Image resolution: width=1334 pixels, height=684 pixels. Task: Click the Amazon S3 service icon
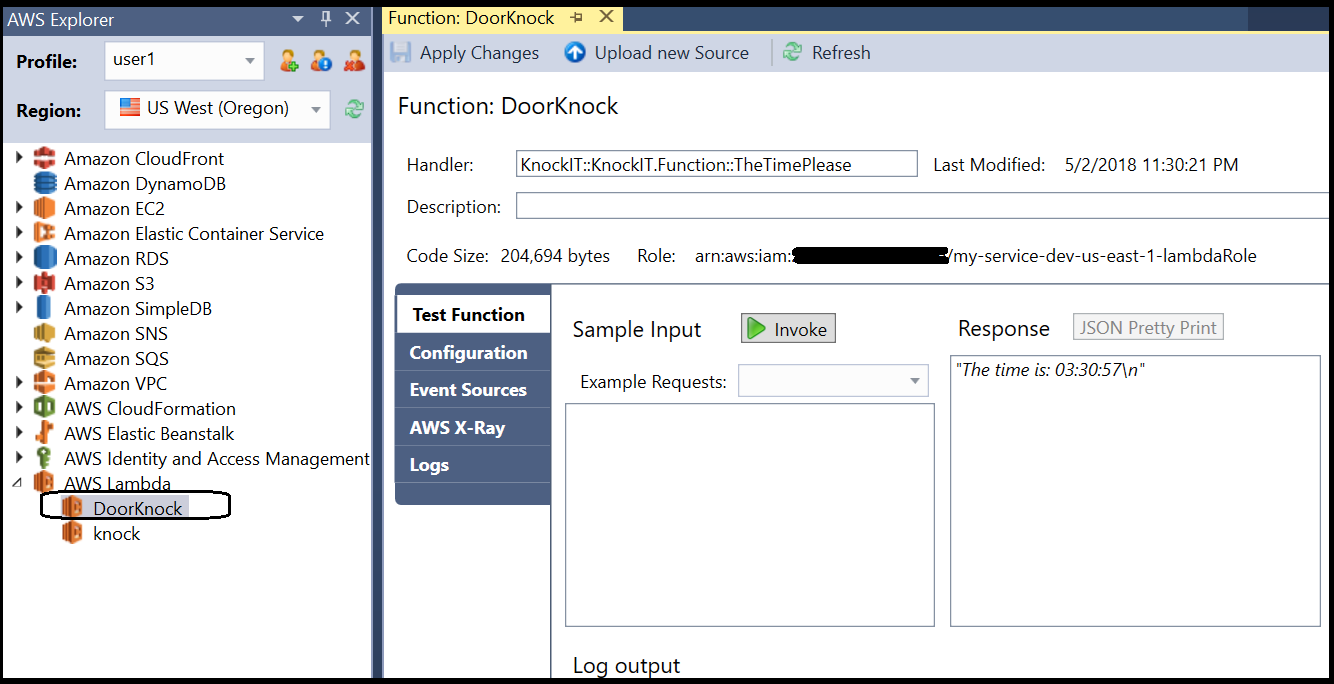pos(44,284)
